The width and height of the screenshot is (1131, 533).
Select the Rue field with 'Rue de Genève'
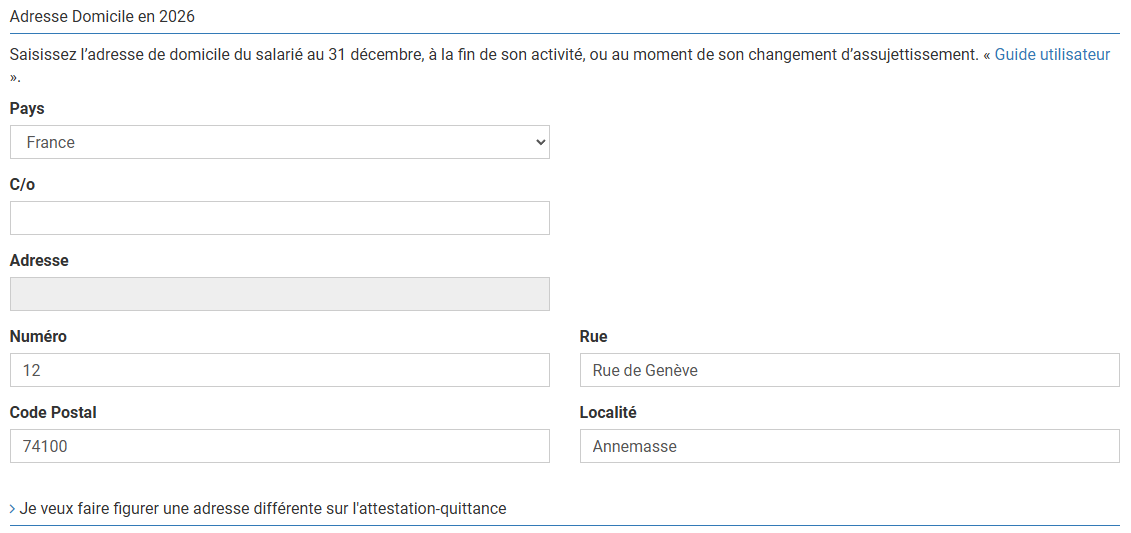pyautogui.click(x=849, y=370)
